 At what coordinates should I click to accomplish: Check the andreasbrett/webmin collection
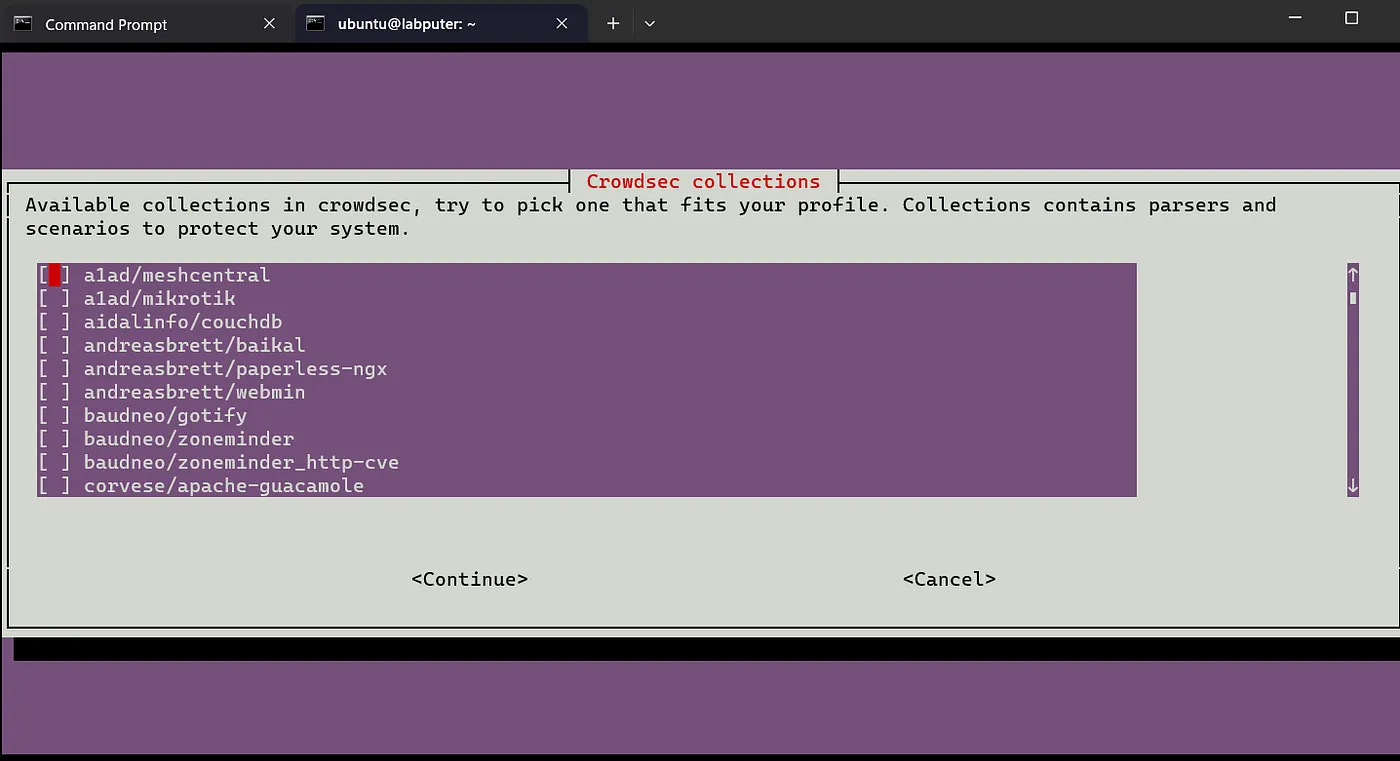(x=55, y=392)
